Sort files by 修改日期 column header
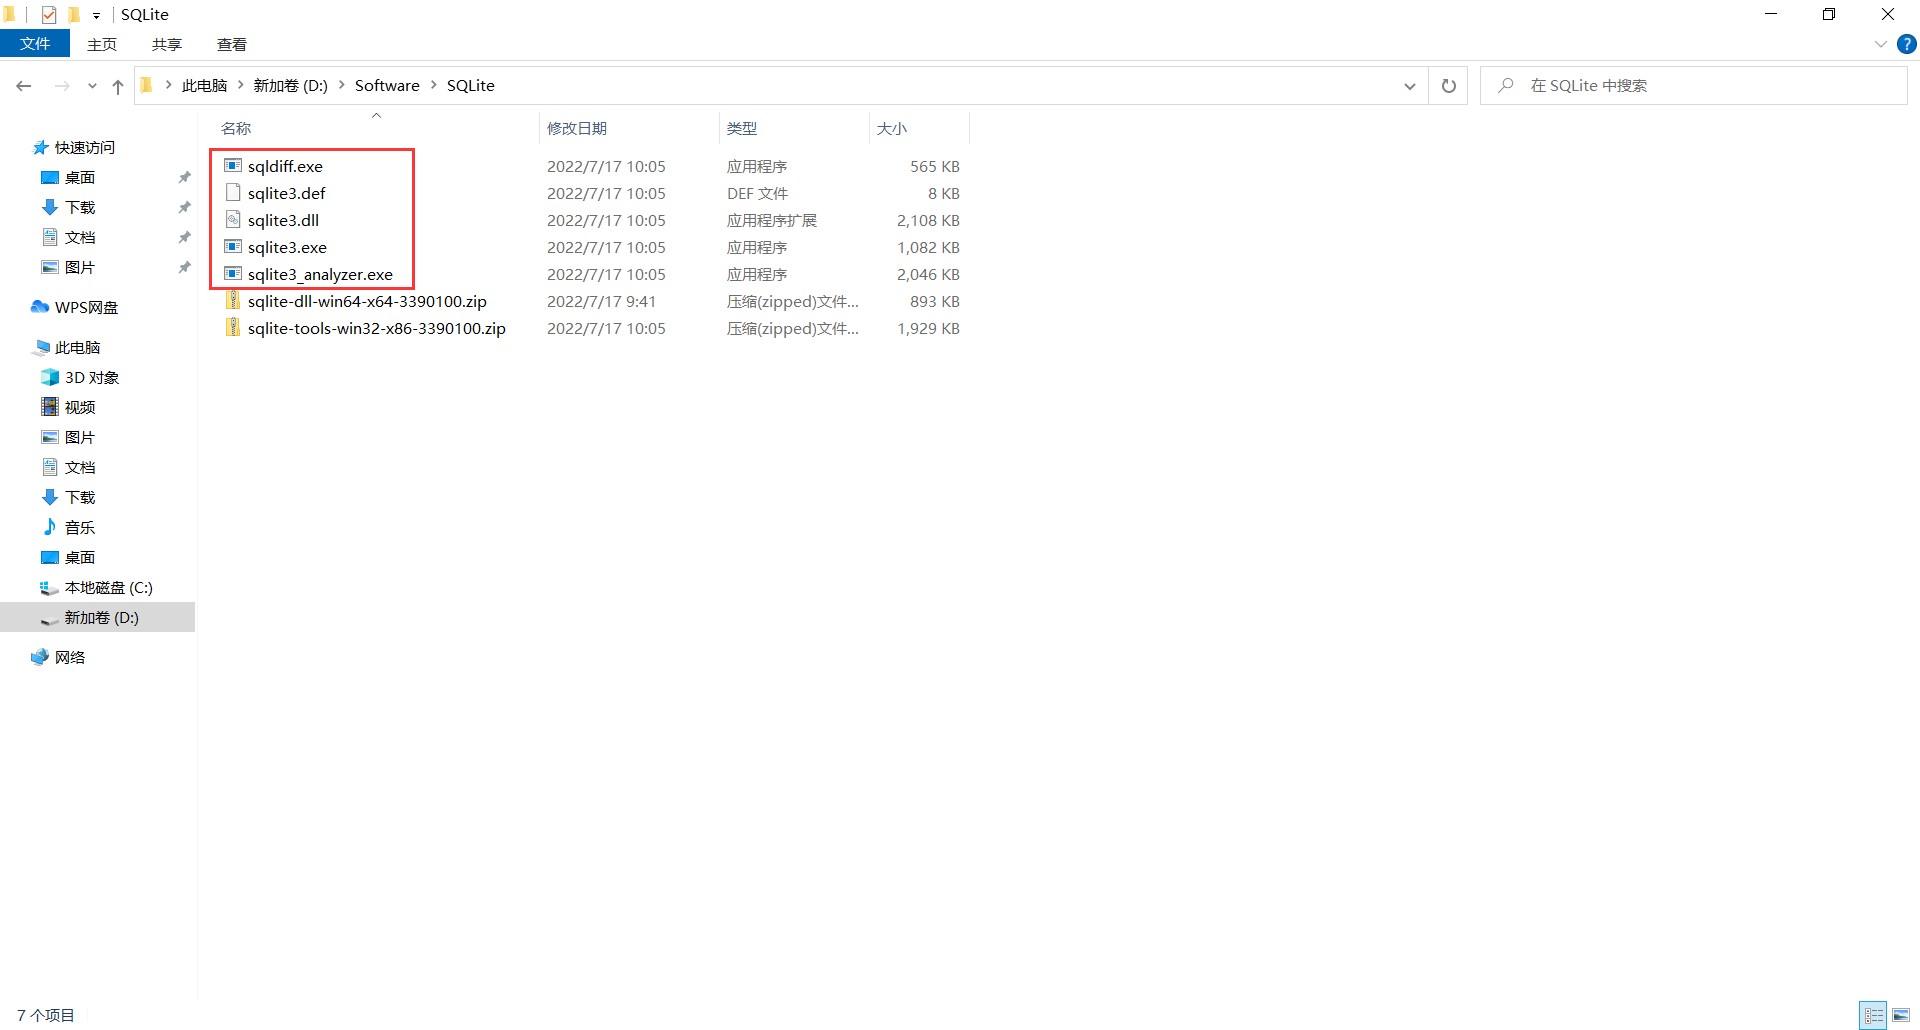Viewport: 1920px width, 1030px height. [577, 128]
